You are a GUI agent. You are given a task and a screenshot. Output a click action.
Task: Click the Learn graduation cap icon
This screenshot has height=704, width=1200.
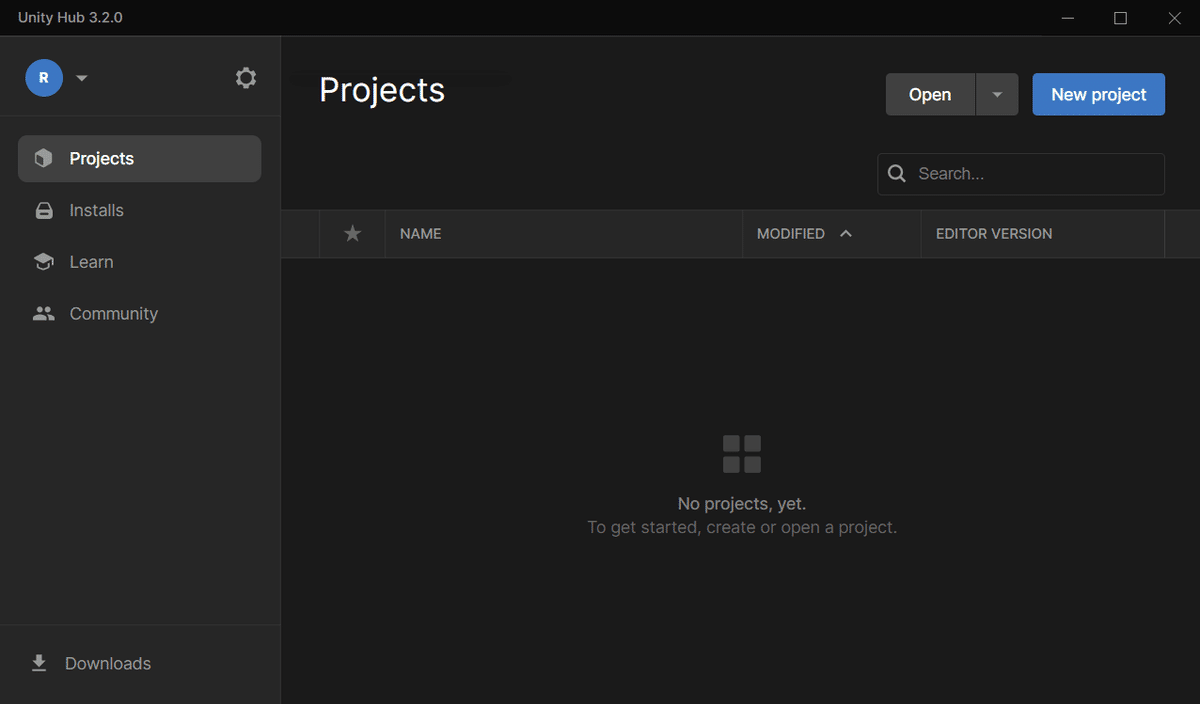point(43,262)
